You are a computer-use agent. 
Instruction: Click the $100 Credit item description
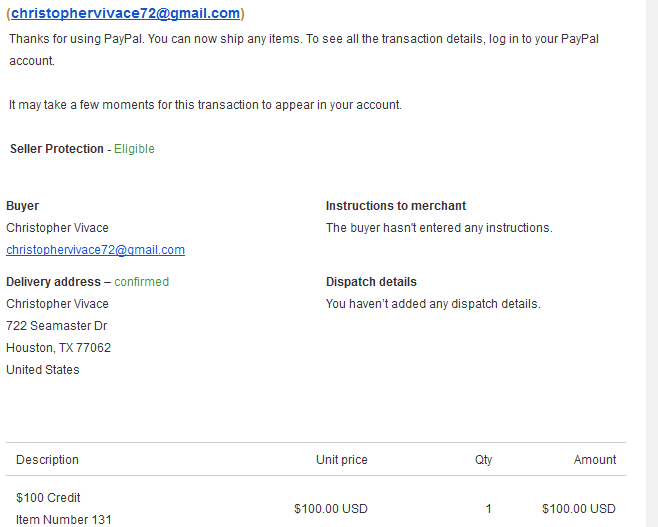[x=48, y=498]
